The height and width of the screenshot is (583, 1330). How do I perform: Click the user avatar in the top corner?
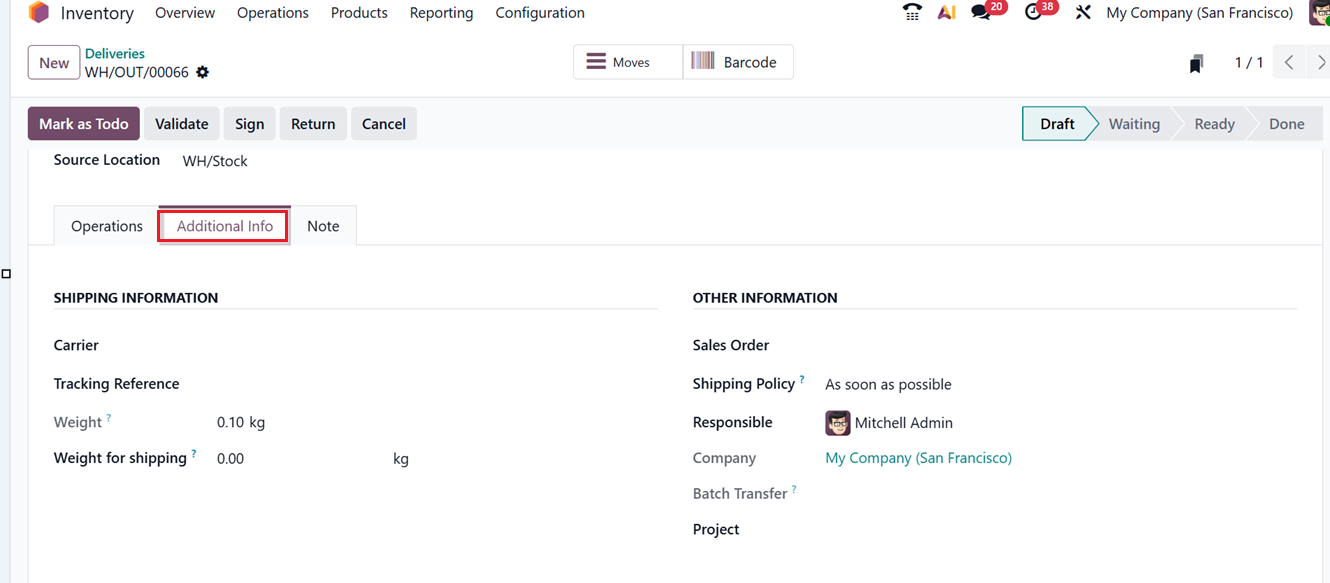click(1320, 13)
